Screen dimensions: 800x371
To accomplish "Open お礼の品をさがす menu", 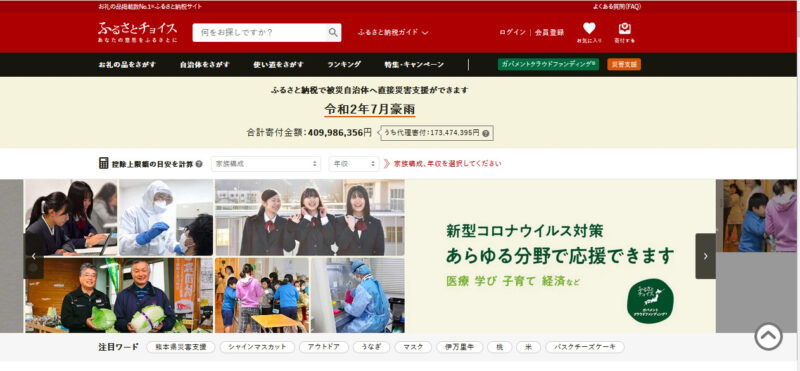I will pos(127,65).
